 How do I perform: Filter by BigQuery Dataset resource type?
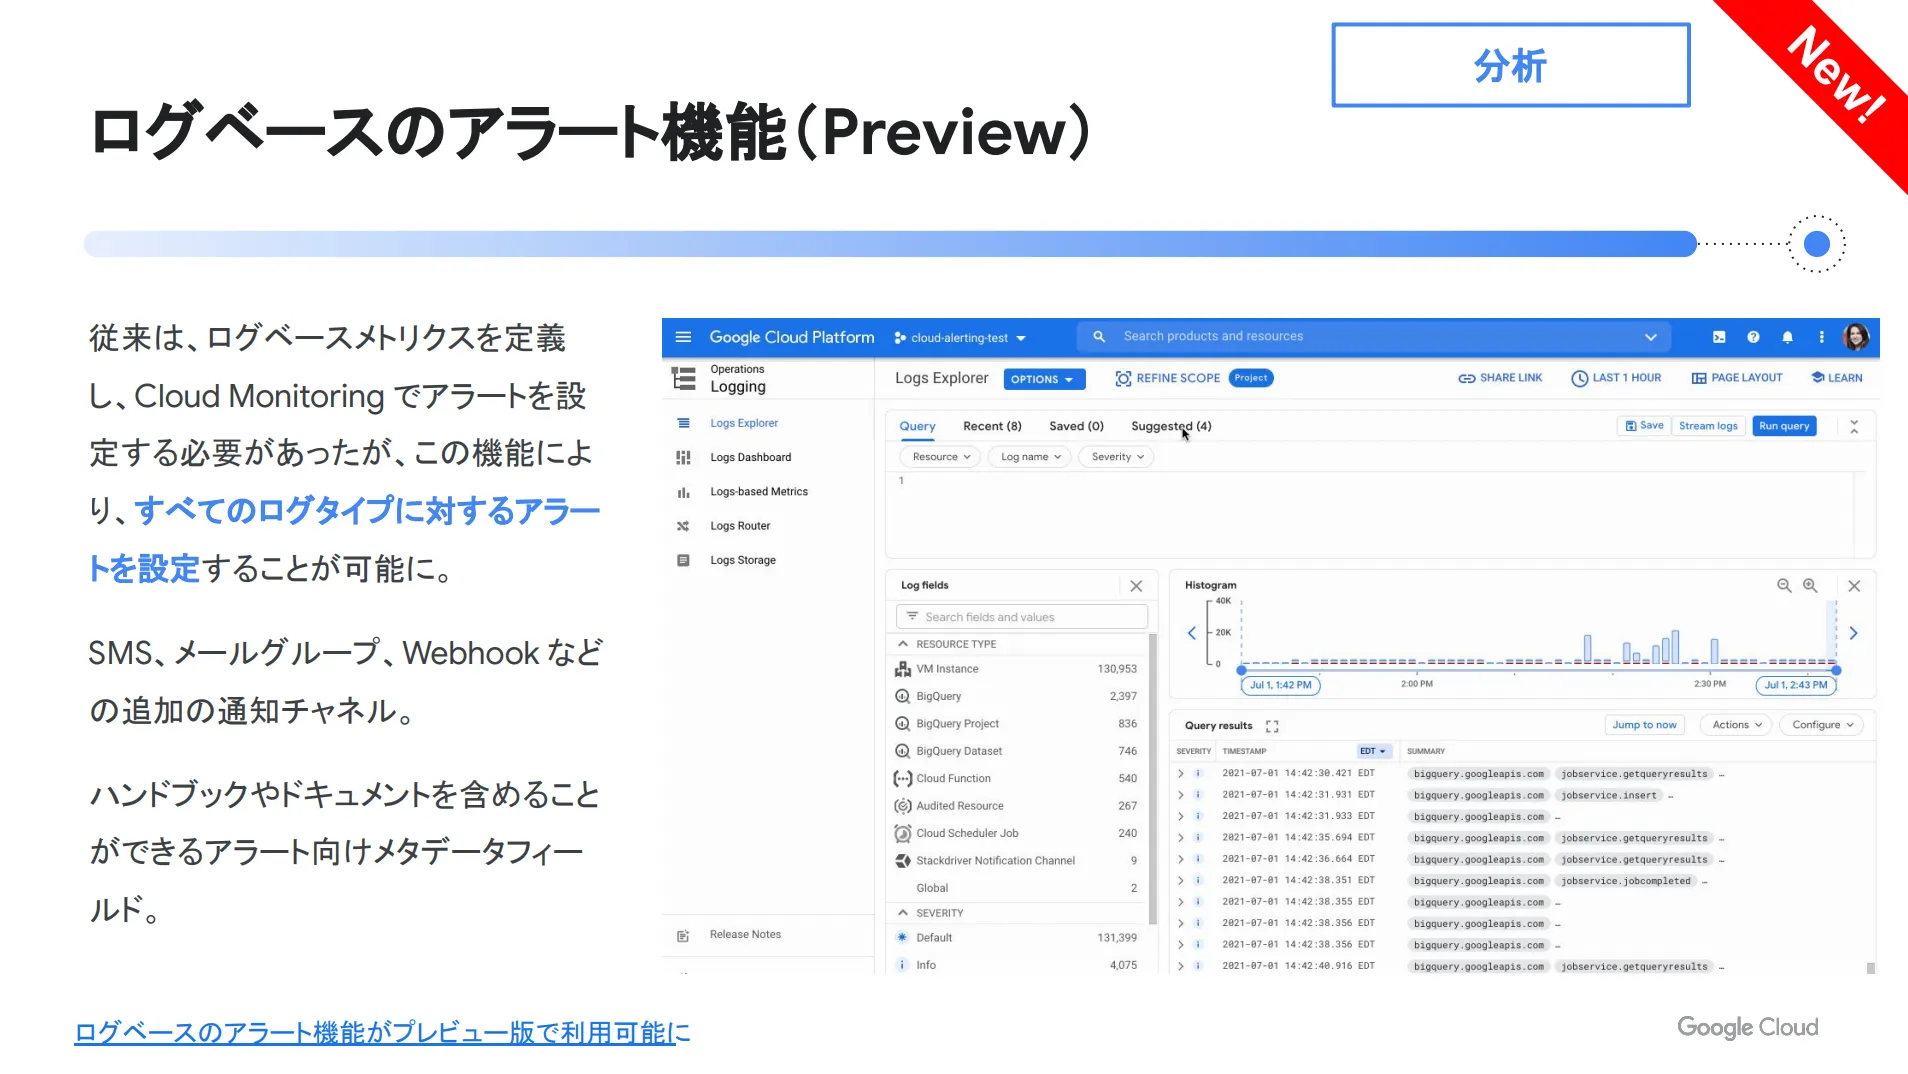(x=1015, y=751)
